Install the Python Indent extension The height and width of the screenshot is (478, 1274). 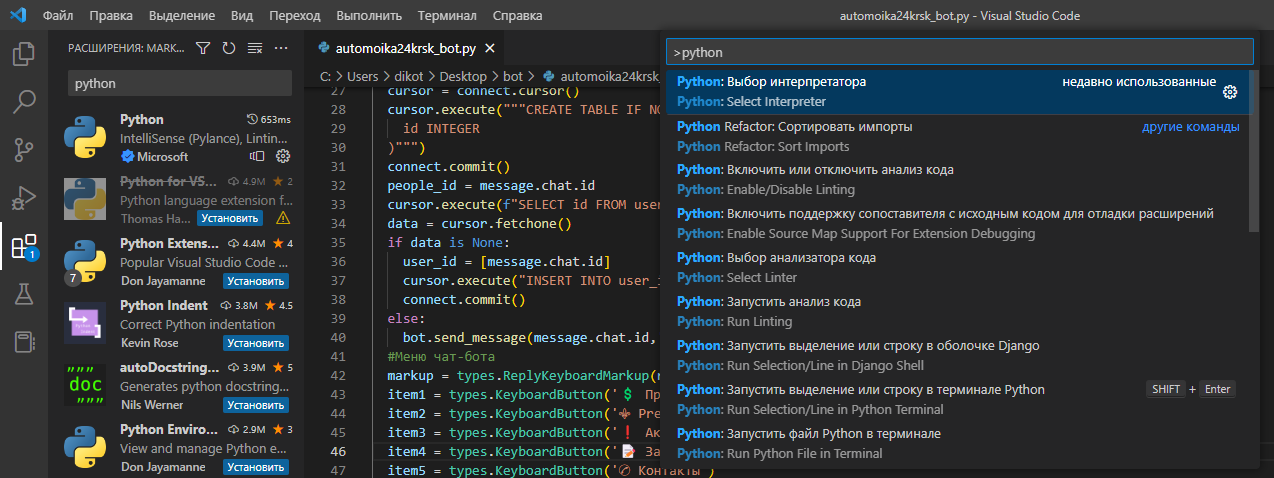[x=256, y=343]
